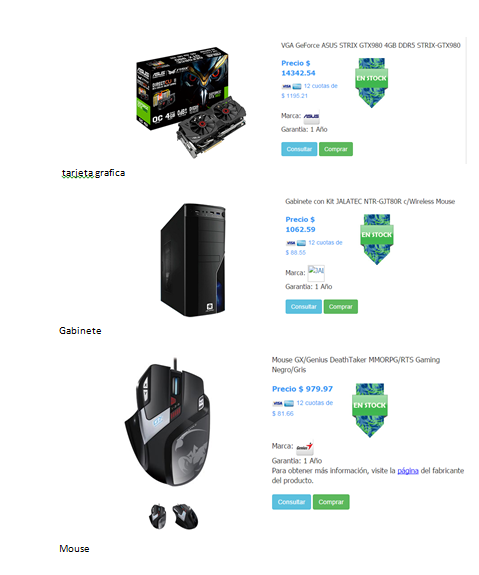
Task: Open the black computer case product image
Action: click(x=193, y=260)
